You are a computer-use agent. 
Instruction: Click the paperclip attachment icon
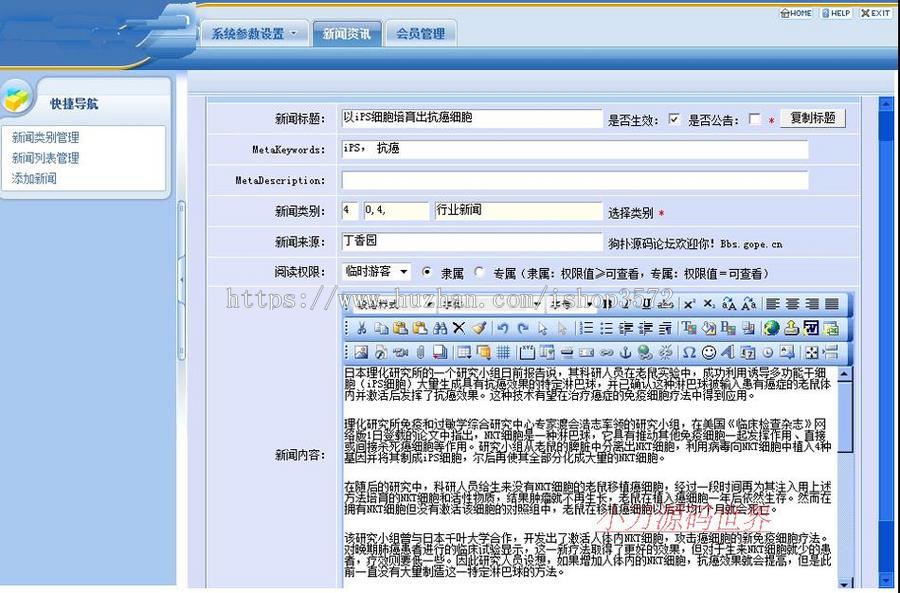[x=420, y=352]
